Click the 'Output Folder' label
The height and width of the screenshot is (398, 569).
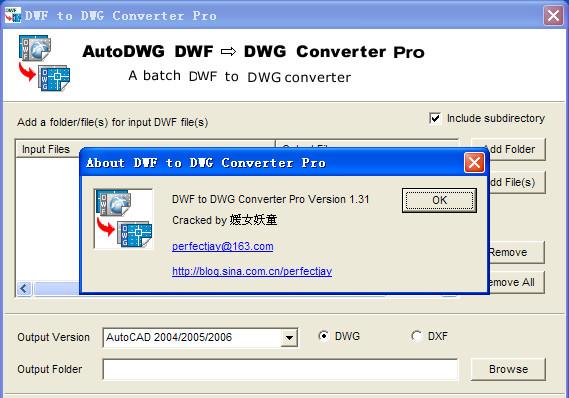50,369
